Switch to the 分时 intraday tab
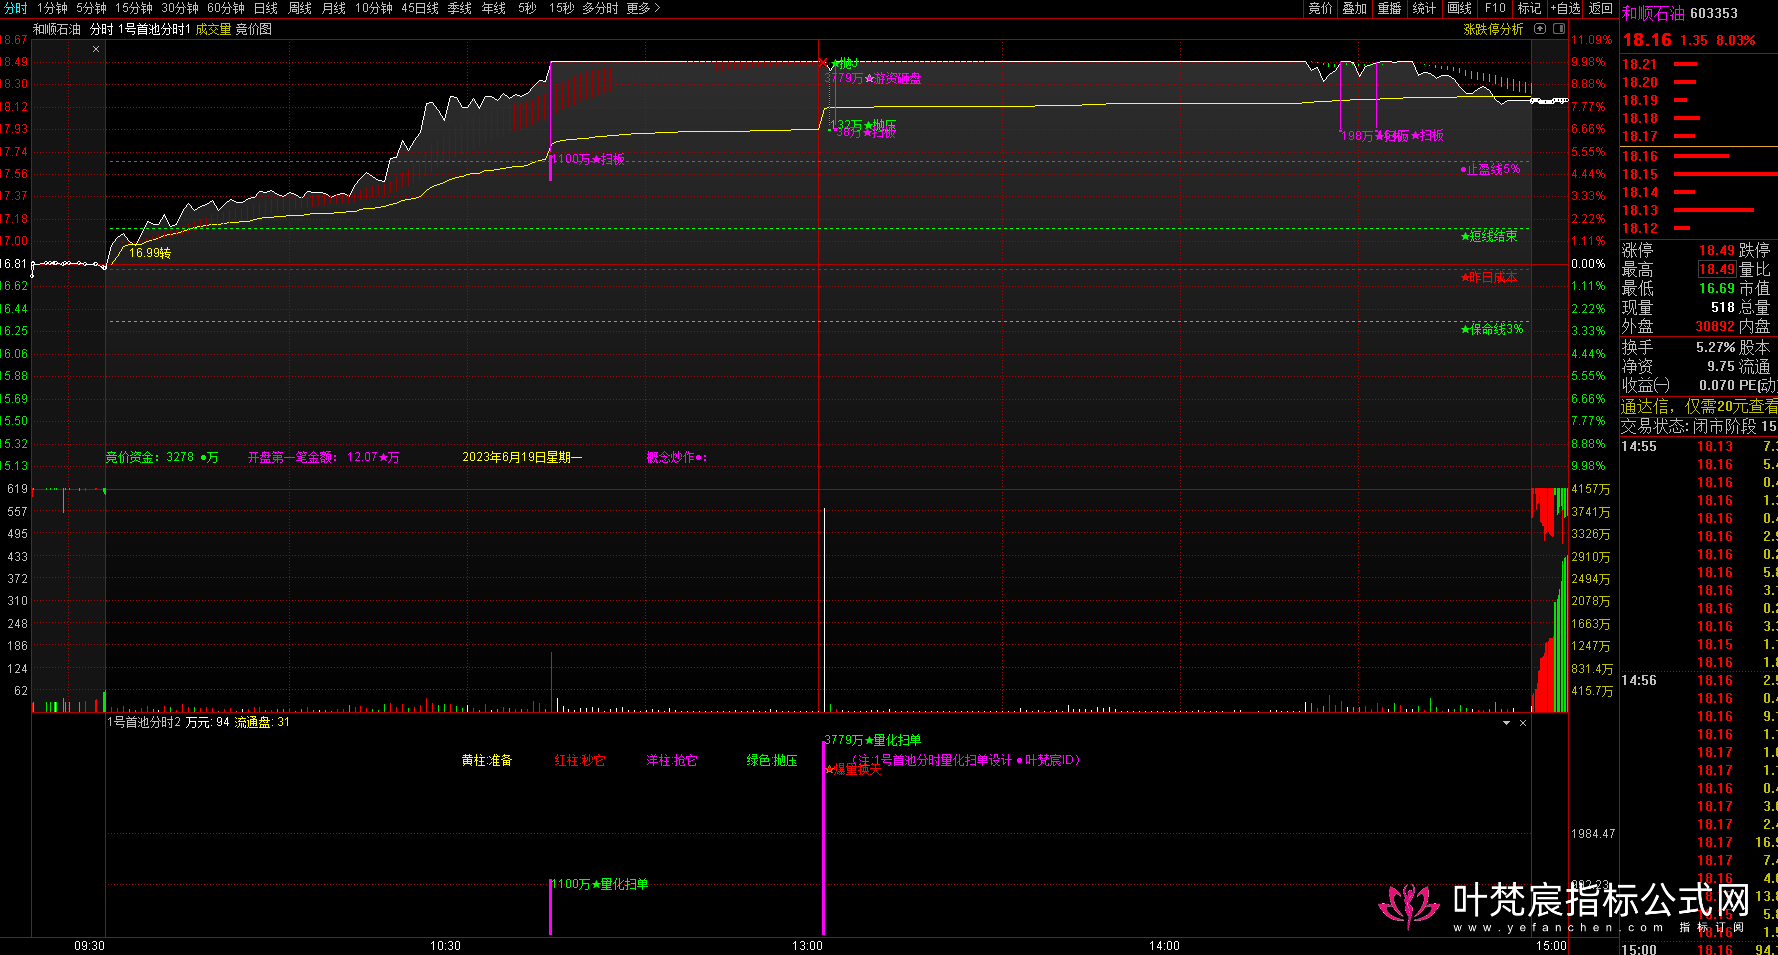Image resolution: width=1778 pixels, height=955 pixels. (x=15, y=8)
